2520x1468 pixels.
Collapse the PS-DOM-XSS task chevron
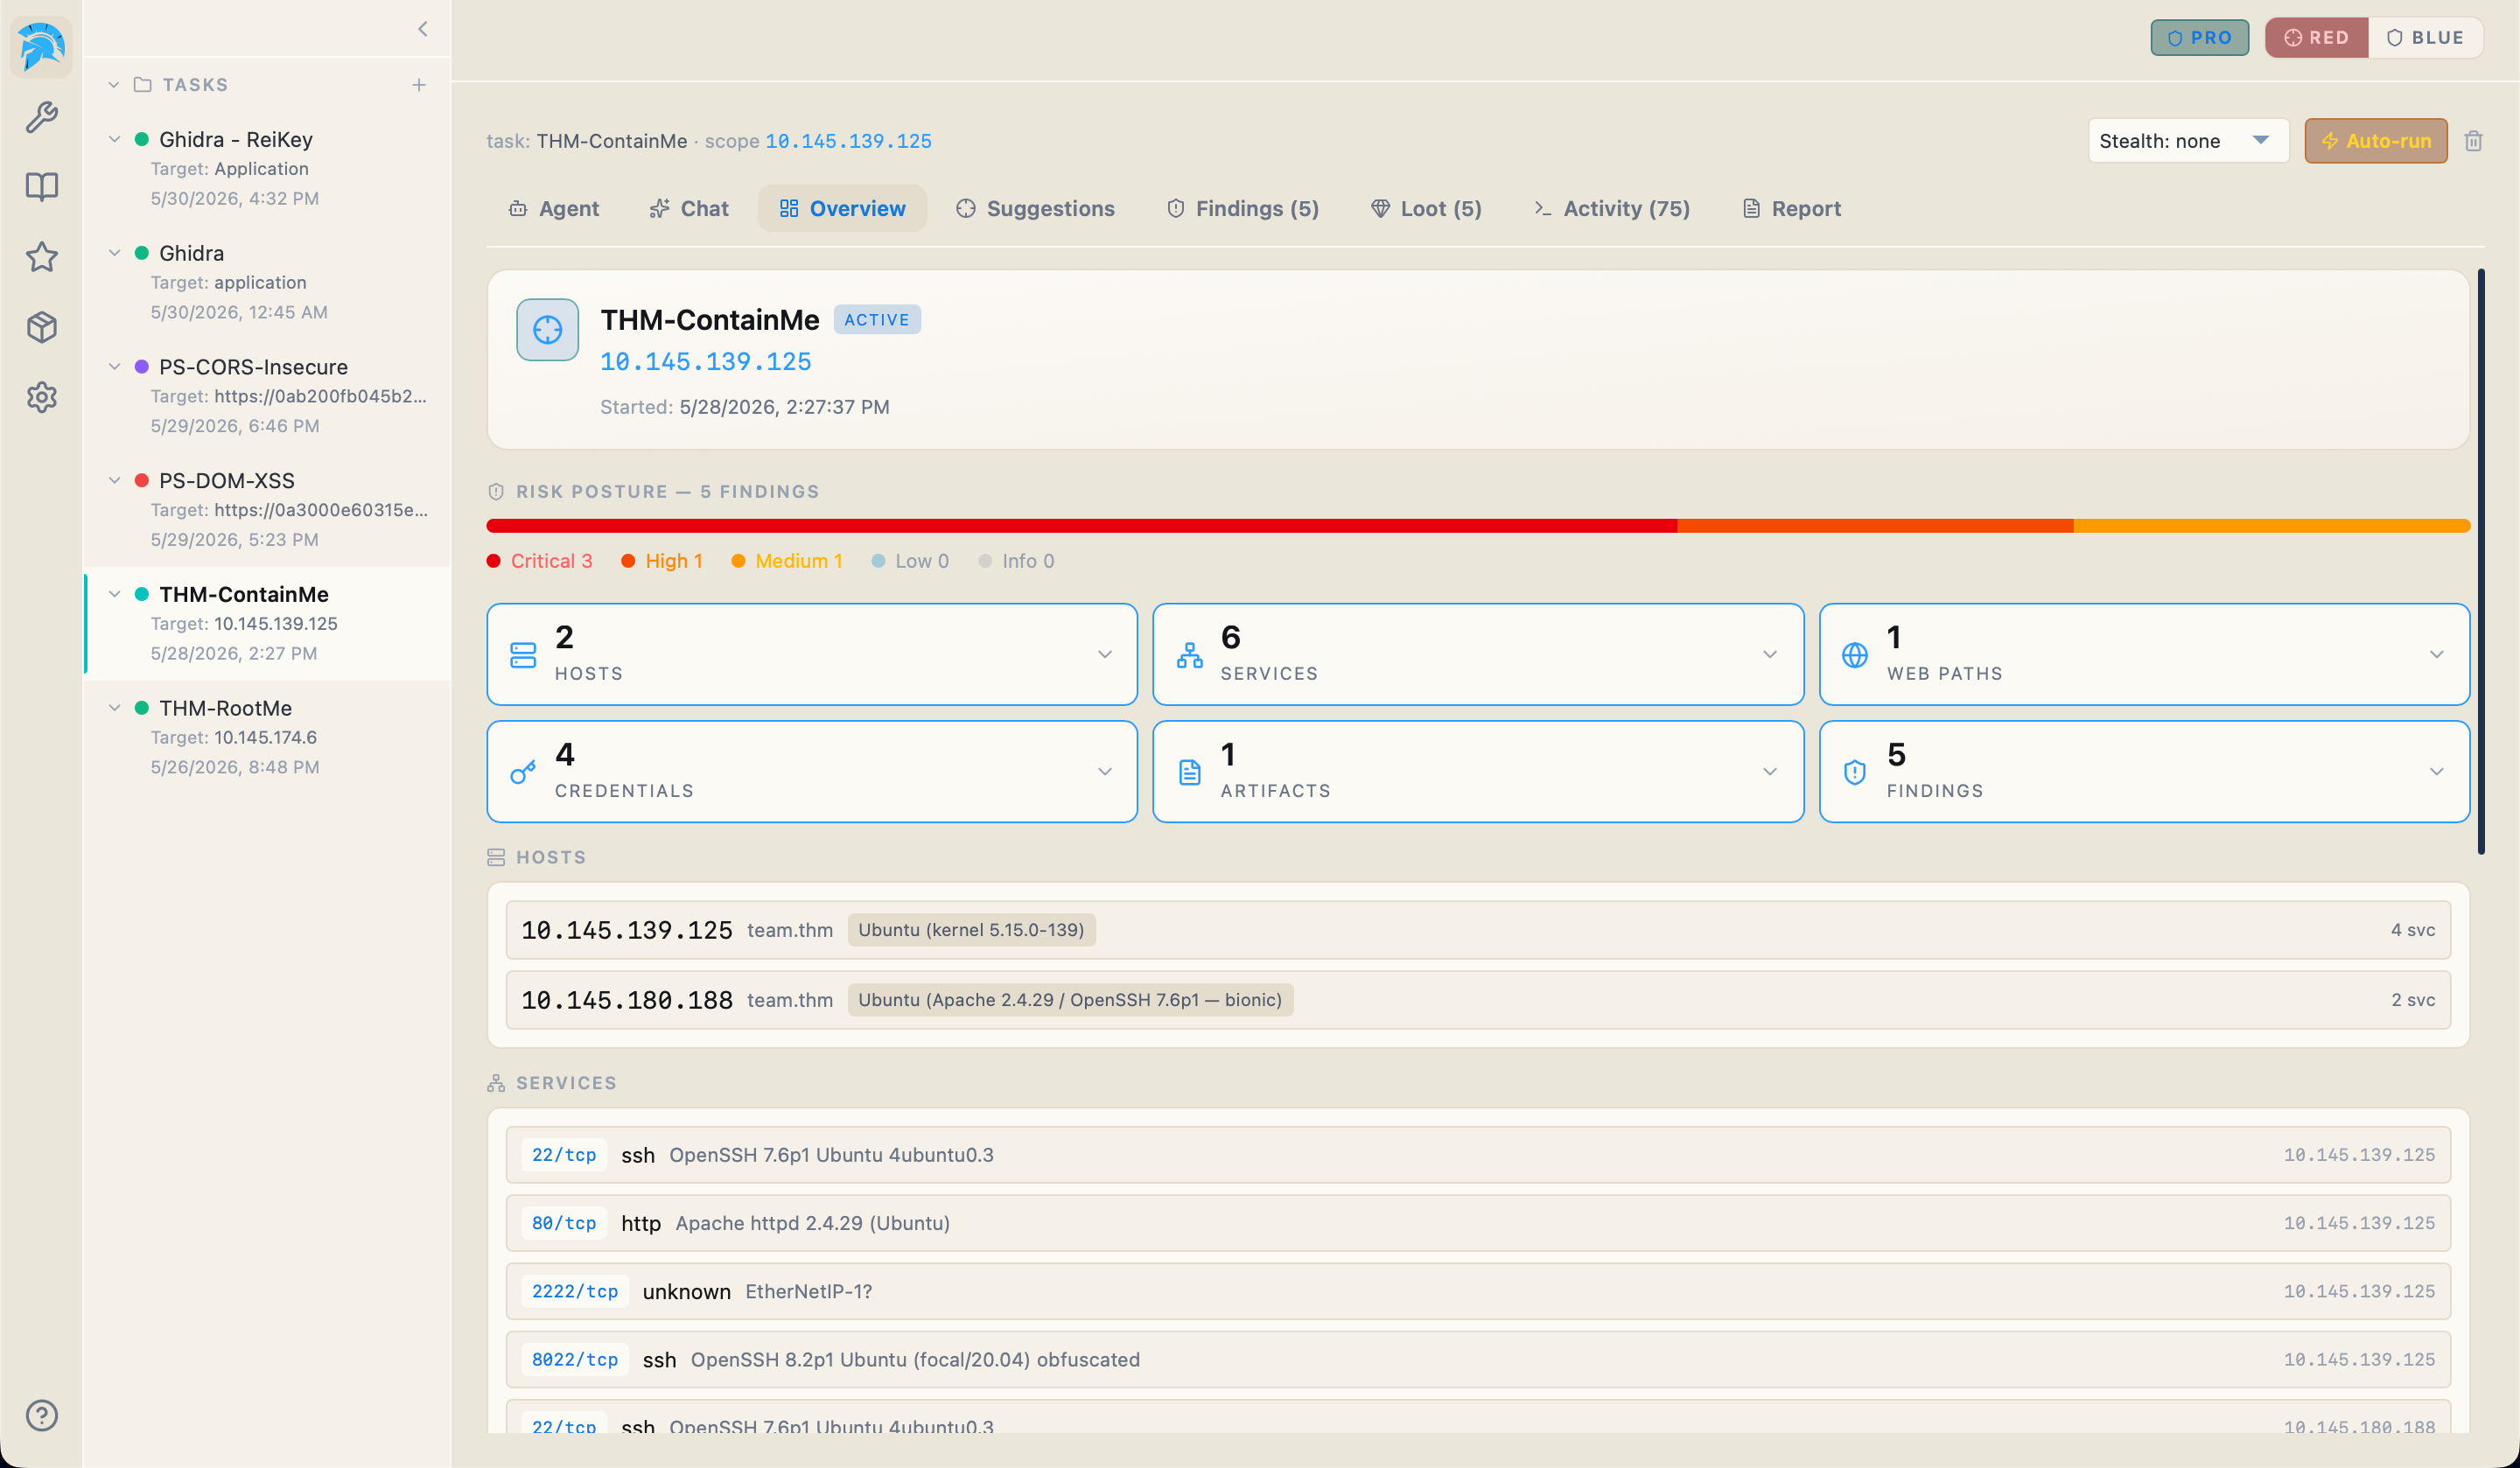pyautogui.click(x=114, y=480)
